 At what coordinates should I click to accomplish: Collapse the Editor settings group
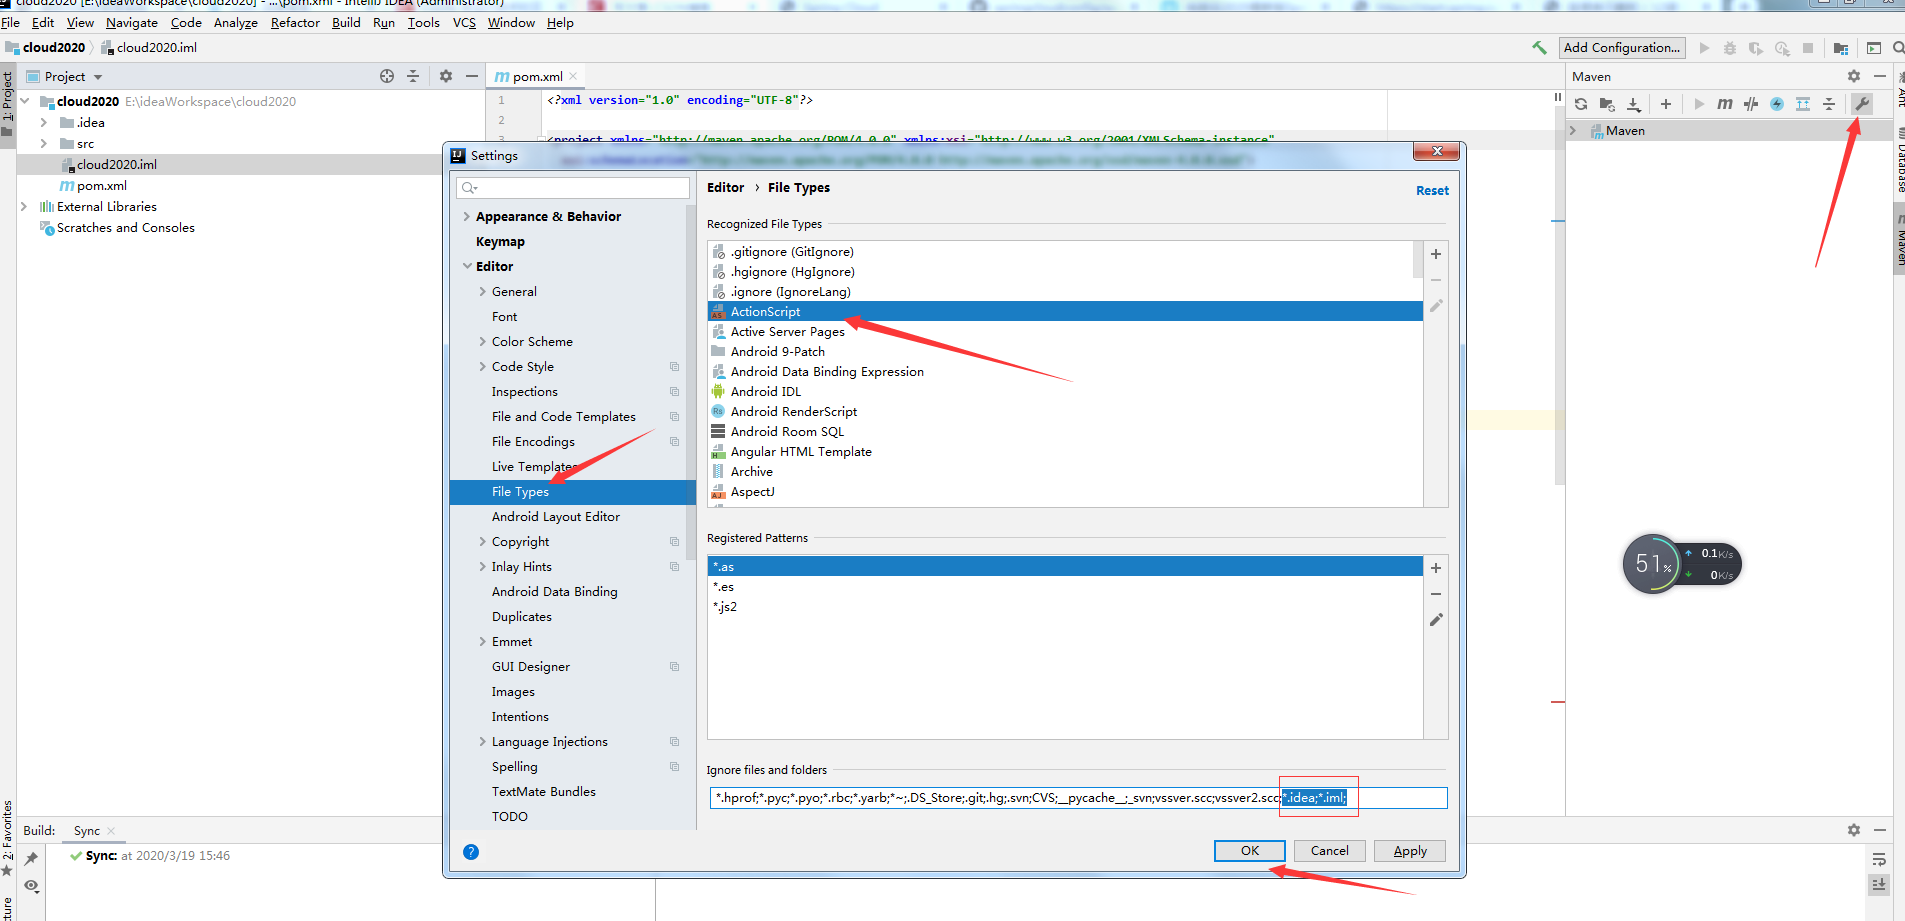point(466,266)
